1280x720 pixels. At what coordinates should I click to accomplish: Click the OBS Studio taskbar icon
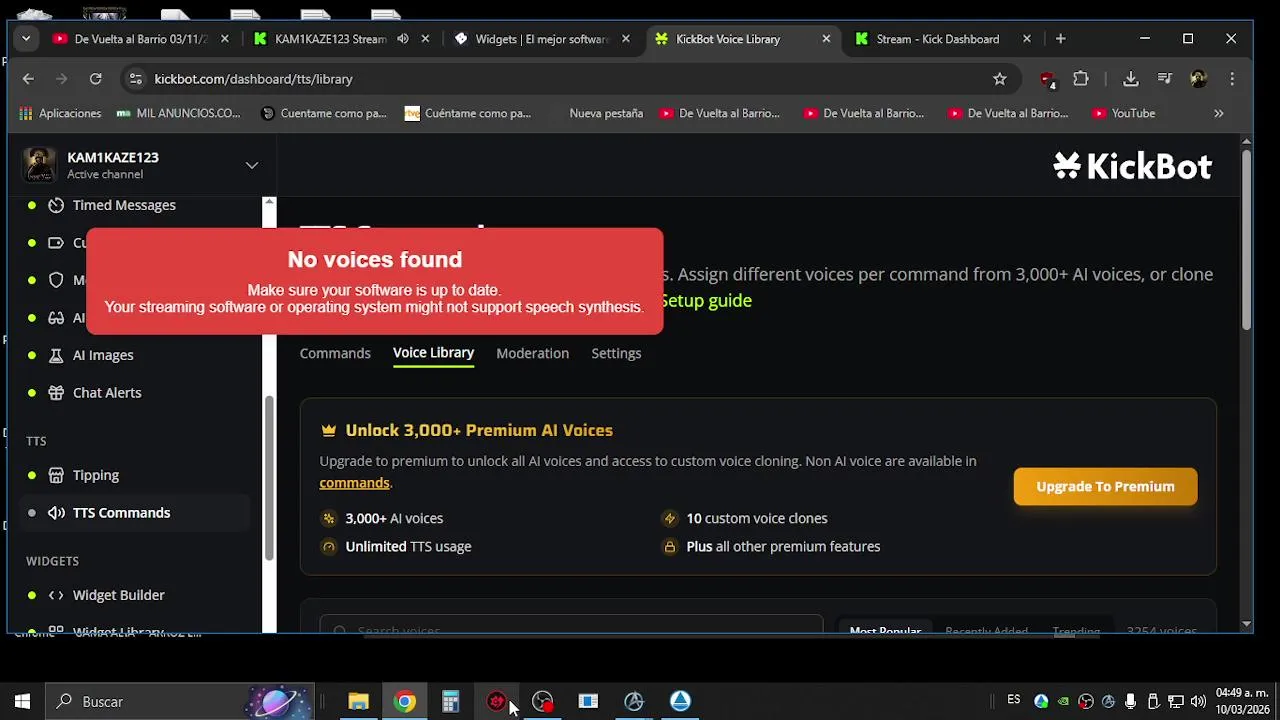[x=542, y=701]
